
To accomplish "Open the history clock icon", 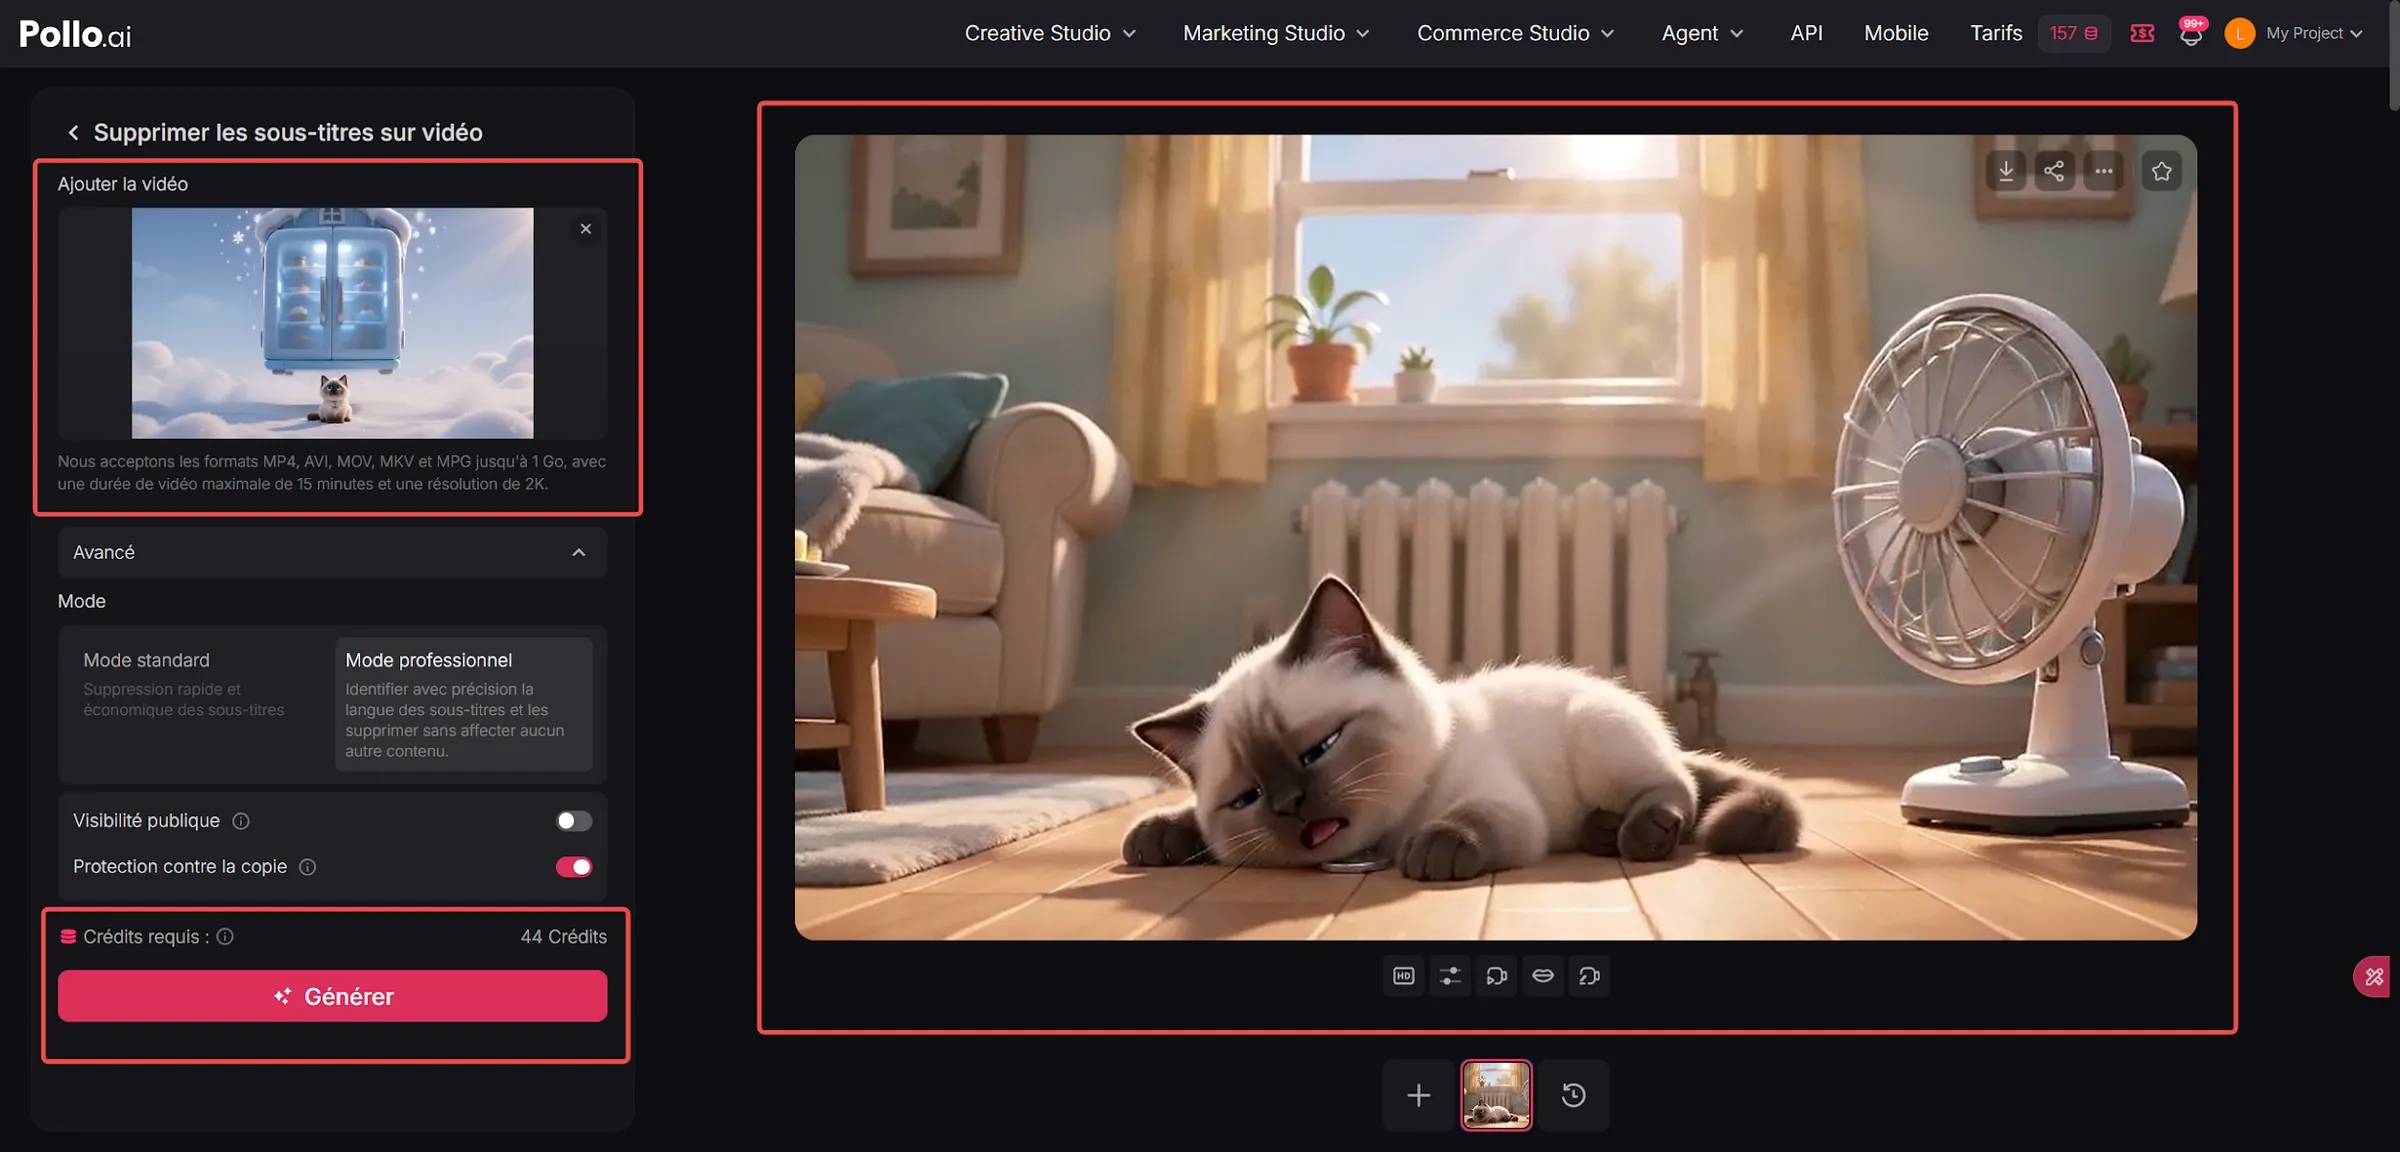I will (1574, 1095).
